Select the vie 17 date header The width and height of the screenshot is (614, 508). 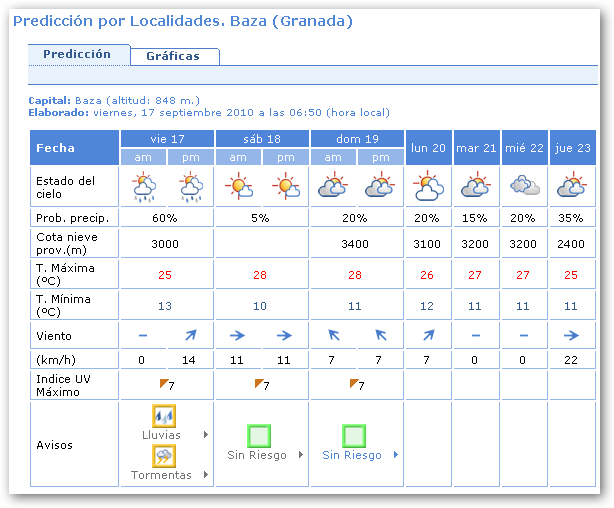(x=166, y=139)
